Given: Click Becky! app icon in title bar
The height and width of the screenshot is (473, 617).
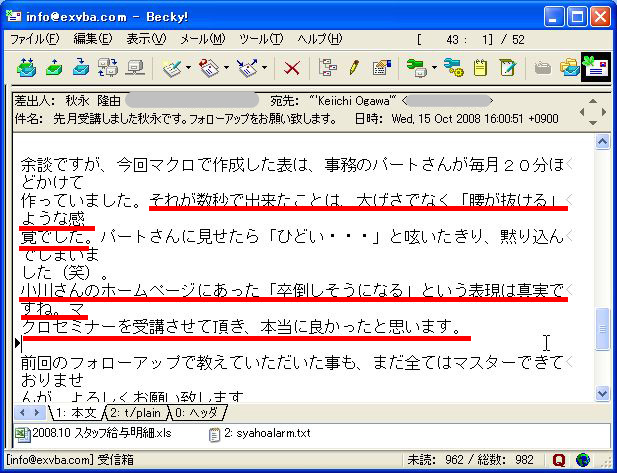Looking at the screenshot, I should coord(13,17).
